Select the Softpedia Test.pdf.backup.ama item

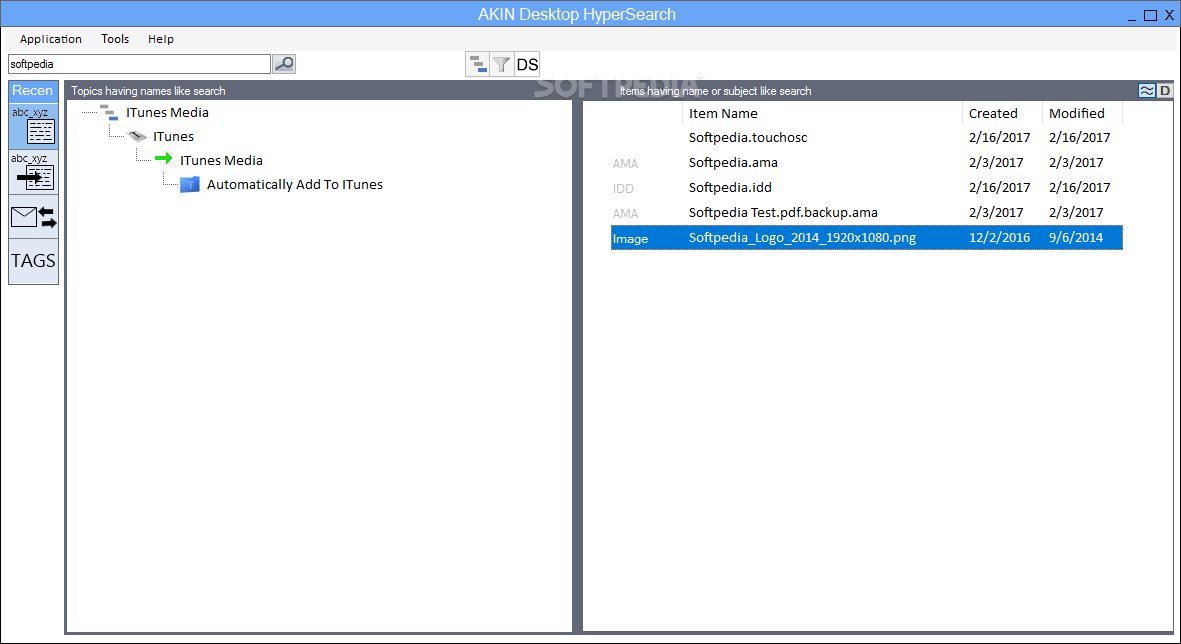[x=783, y=212]
